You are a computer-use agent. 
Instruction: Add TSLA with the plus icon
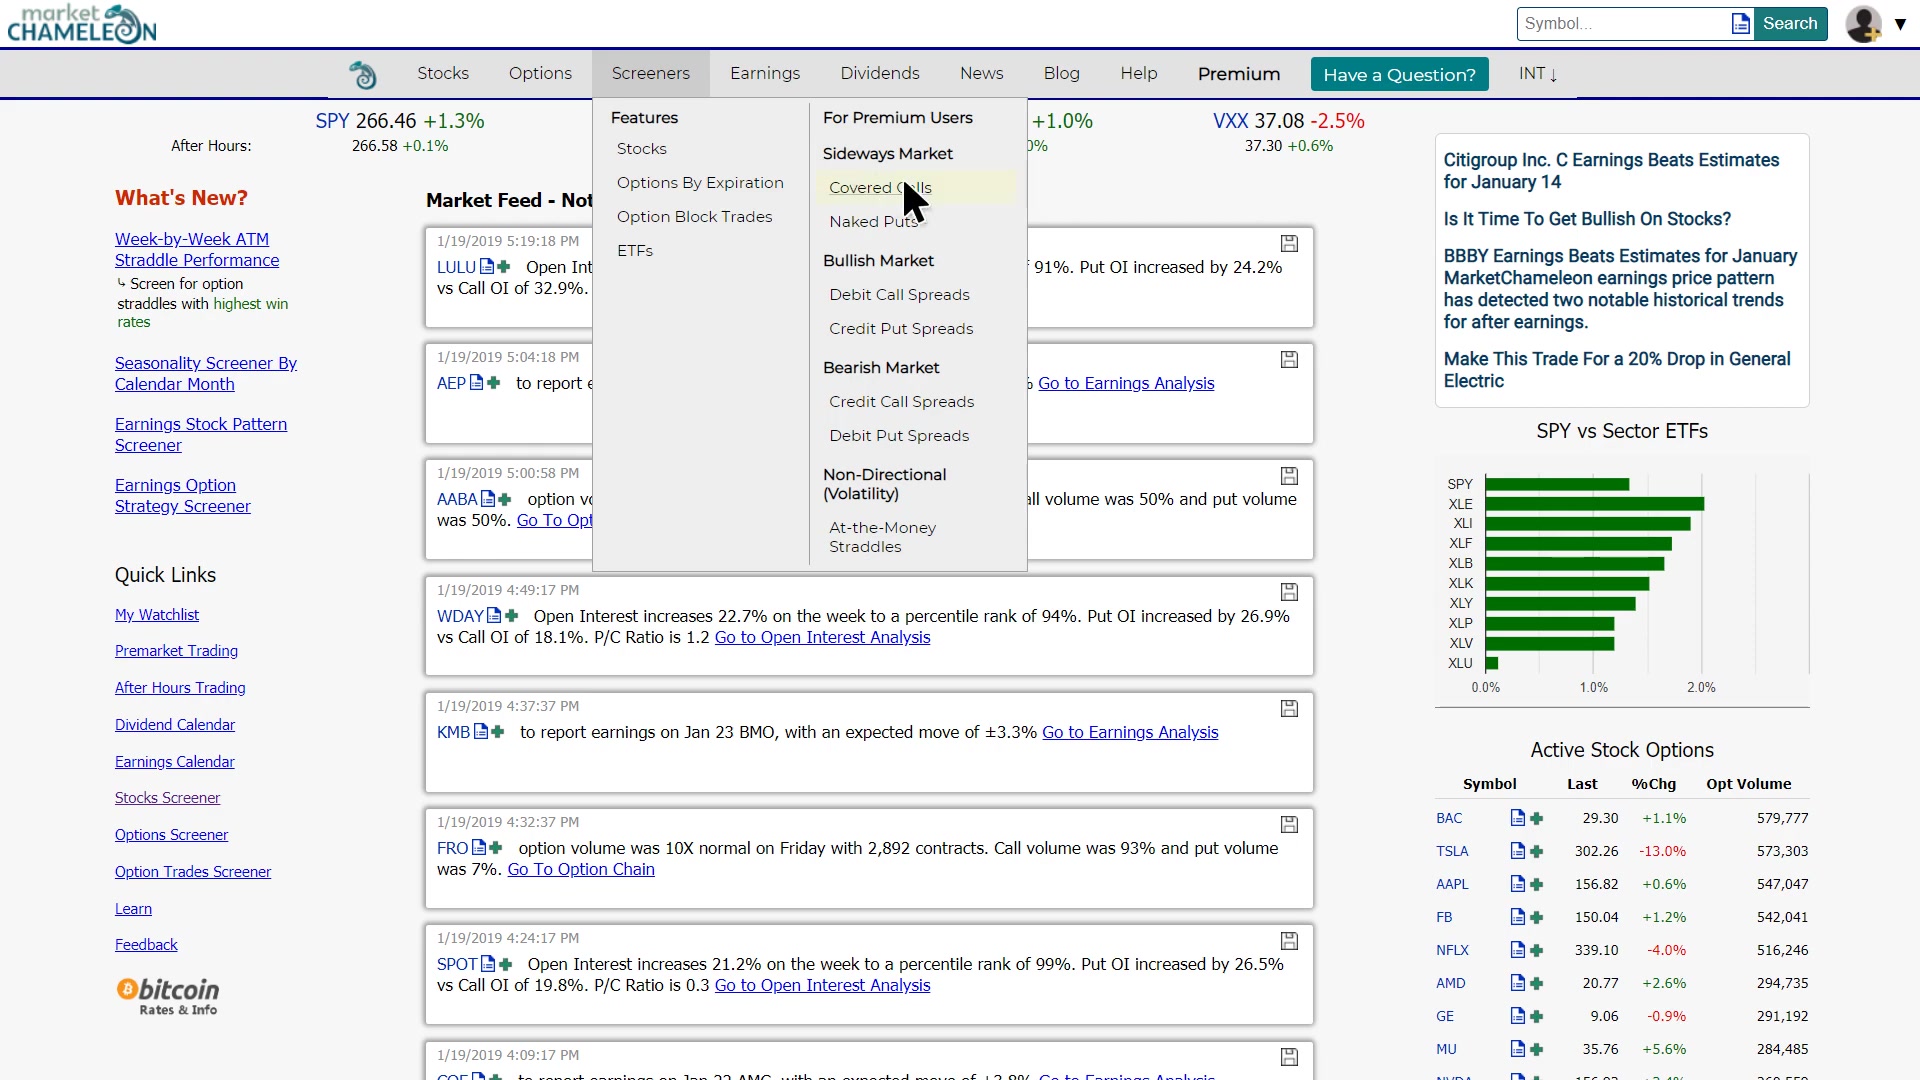(x=1537, y=851)
